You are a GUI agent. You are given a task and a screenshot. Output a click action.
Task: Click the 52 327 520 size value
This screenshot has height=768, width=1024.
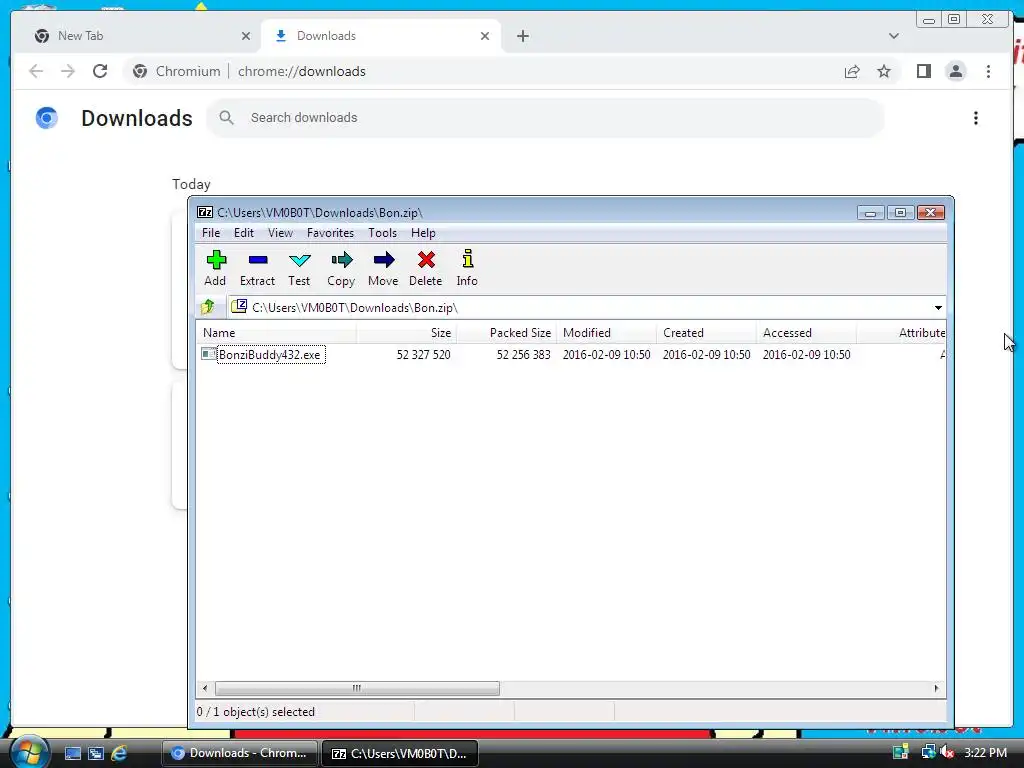point(423,355)
